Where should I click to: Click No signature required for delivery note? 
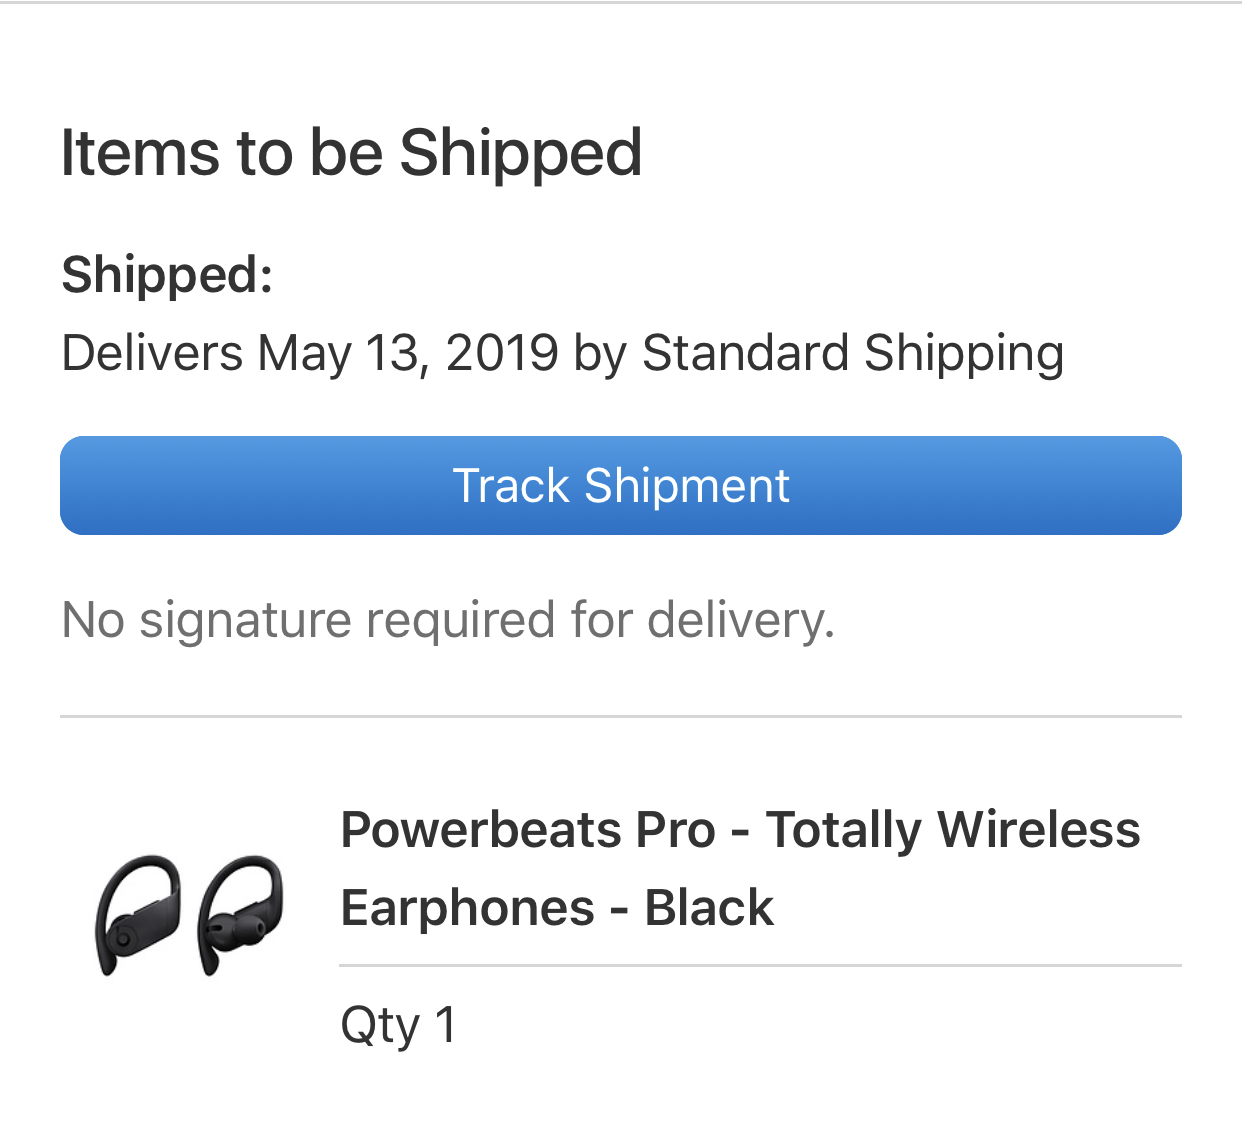pyautogui.click(x=448, y=620)
